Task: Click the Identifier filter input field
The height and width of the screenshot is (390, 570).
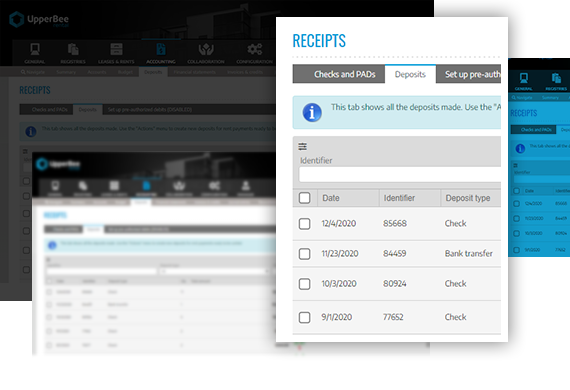Action: coord(400,174)
